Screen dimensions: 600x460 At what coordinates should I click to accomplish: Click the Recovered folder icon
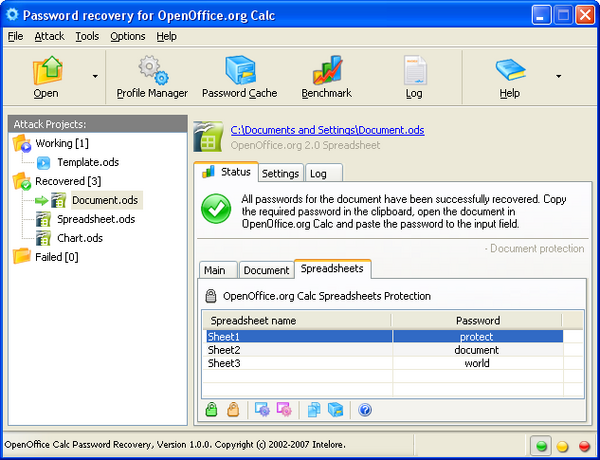pos(21,181)
